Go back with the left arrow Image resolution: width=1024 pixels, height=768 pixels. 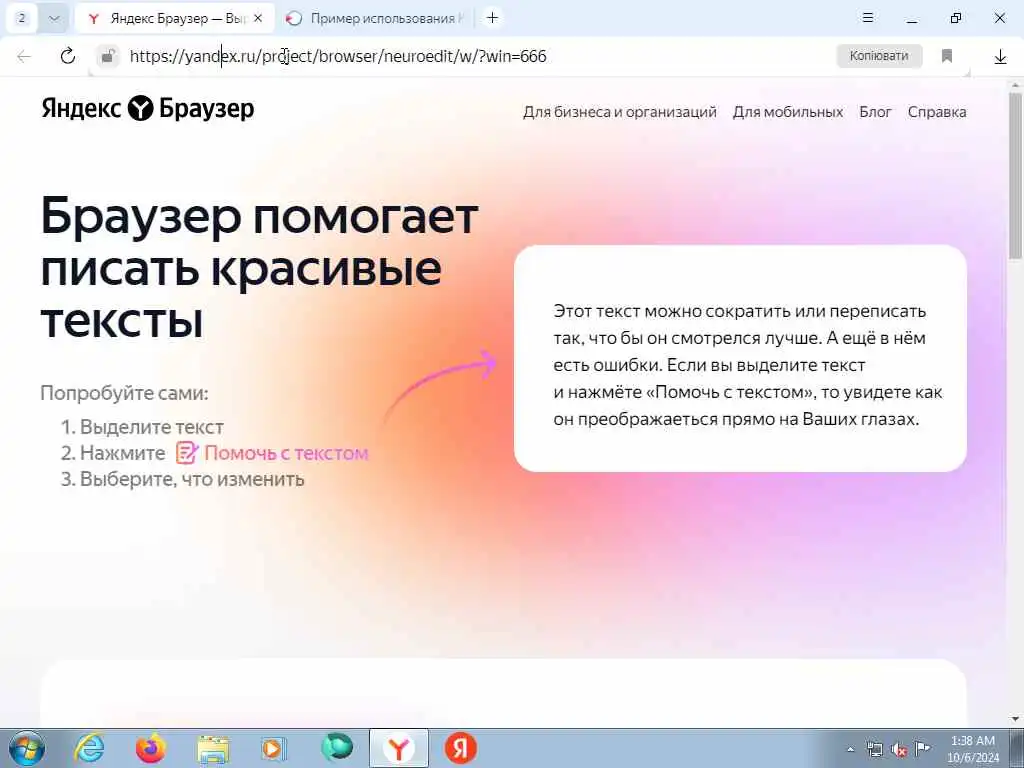tap(24, 56)
